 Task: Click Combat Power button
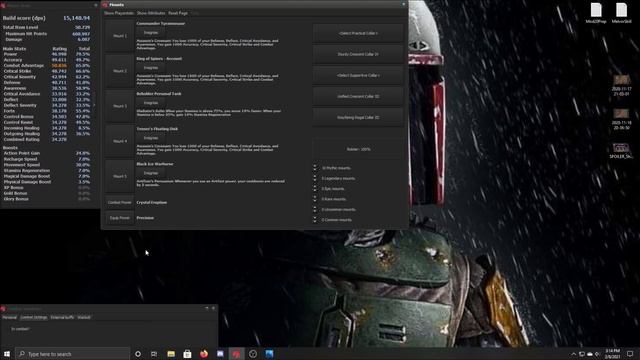click(x=120, y=202)
